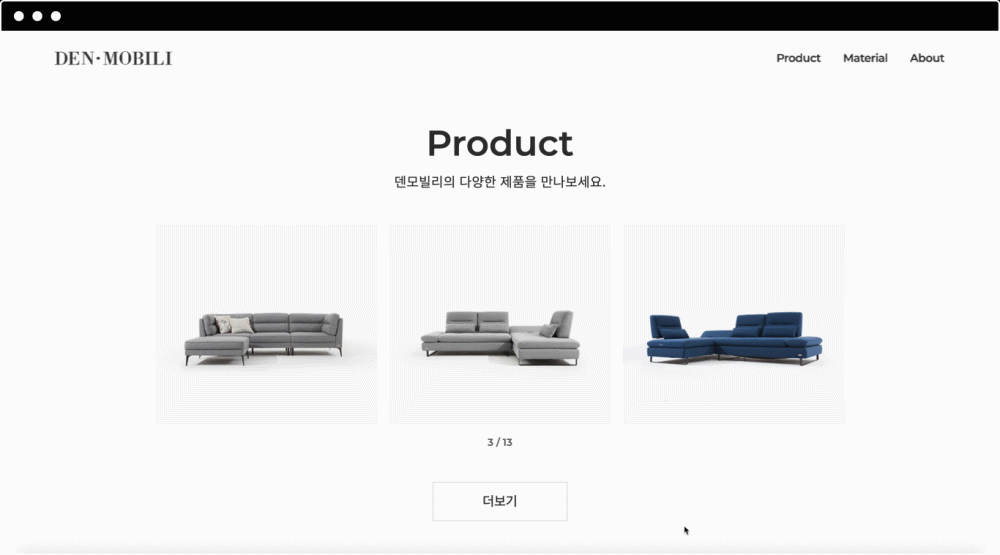Open the gray corner sofa thumbnail in the middle

coord(499,324)
